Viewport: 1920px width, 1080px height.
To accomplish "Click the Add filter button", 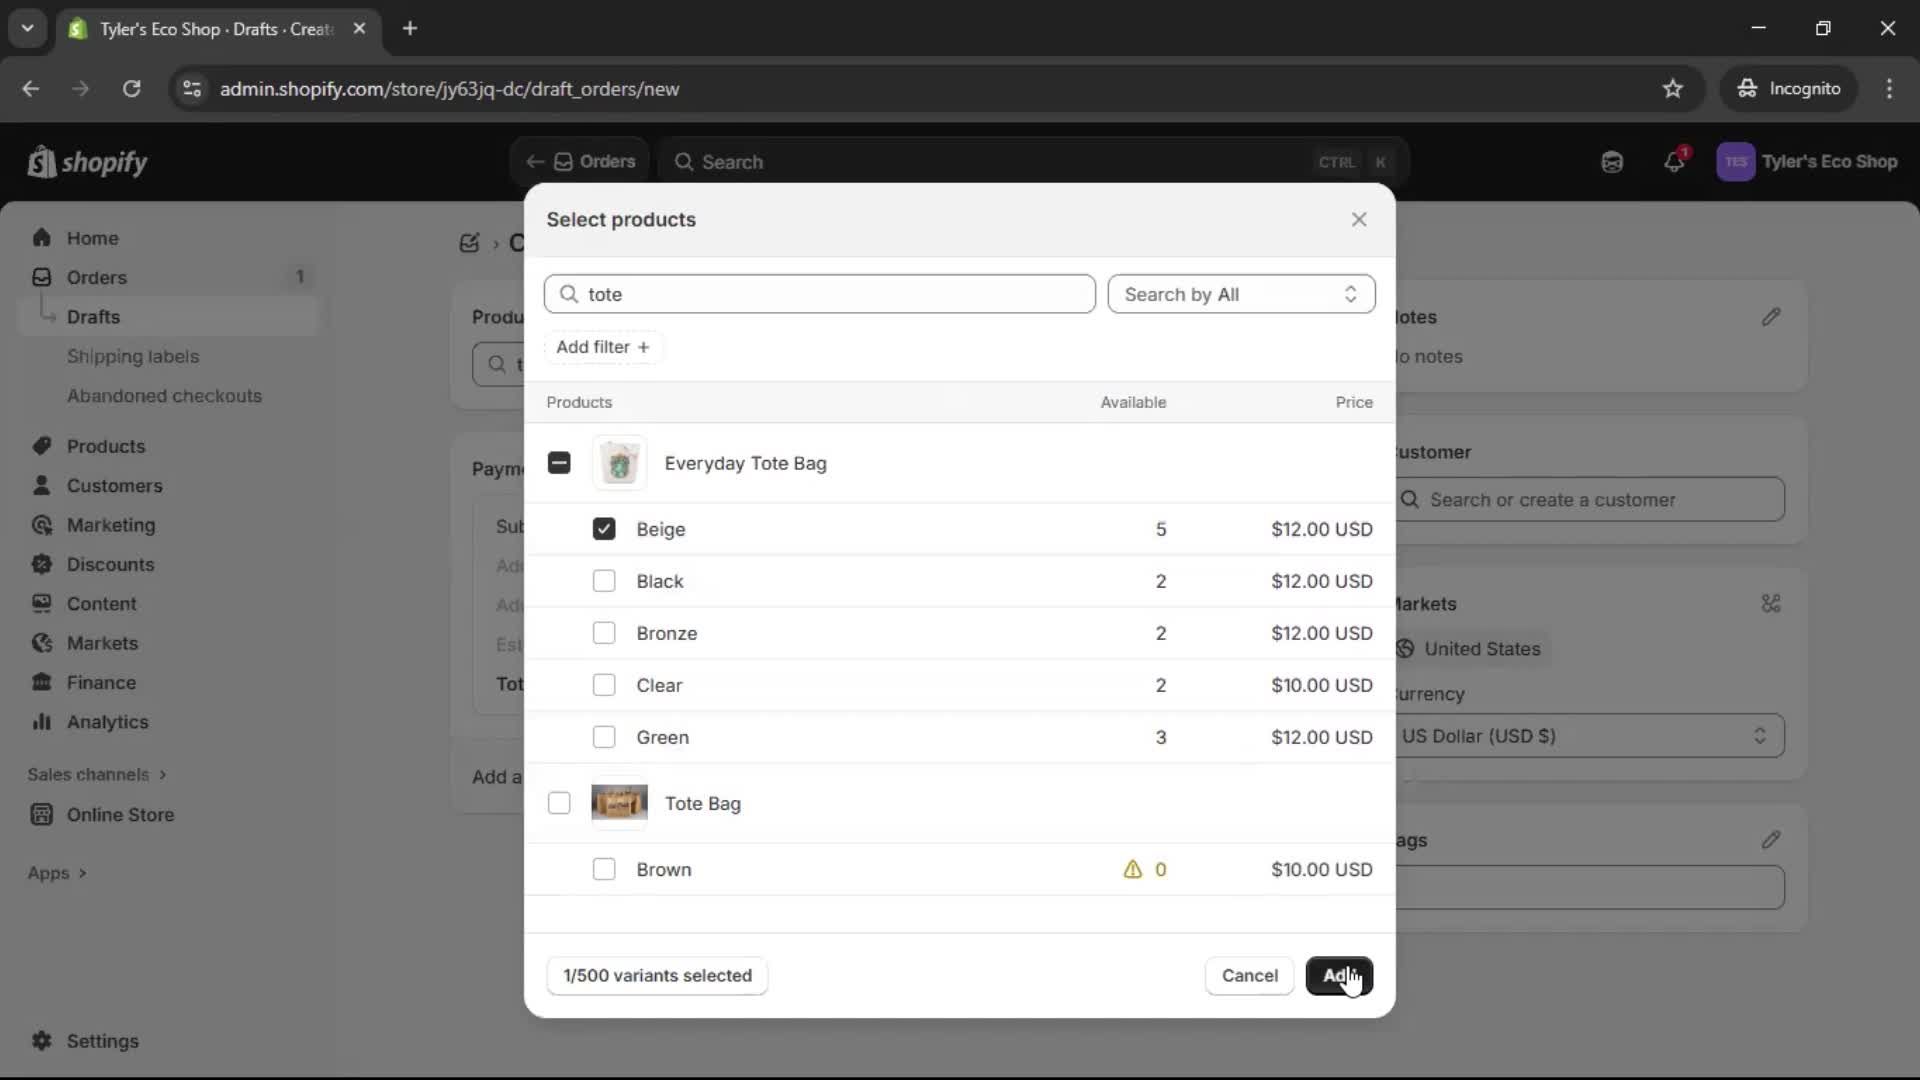I will (602, 347).
